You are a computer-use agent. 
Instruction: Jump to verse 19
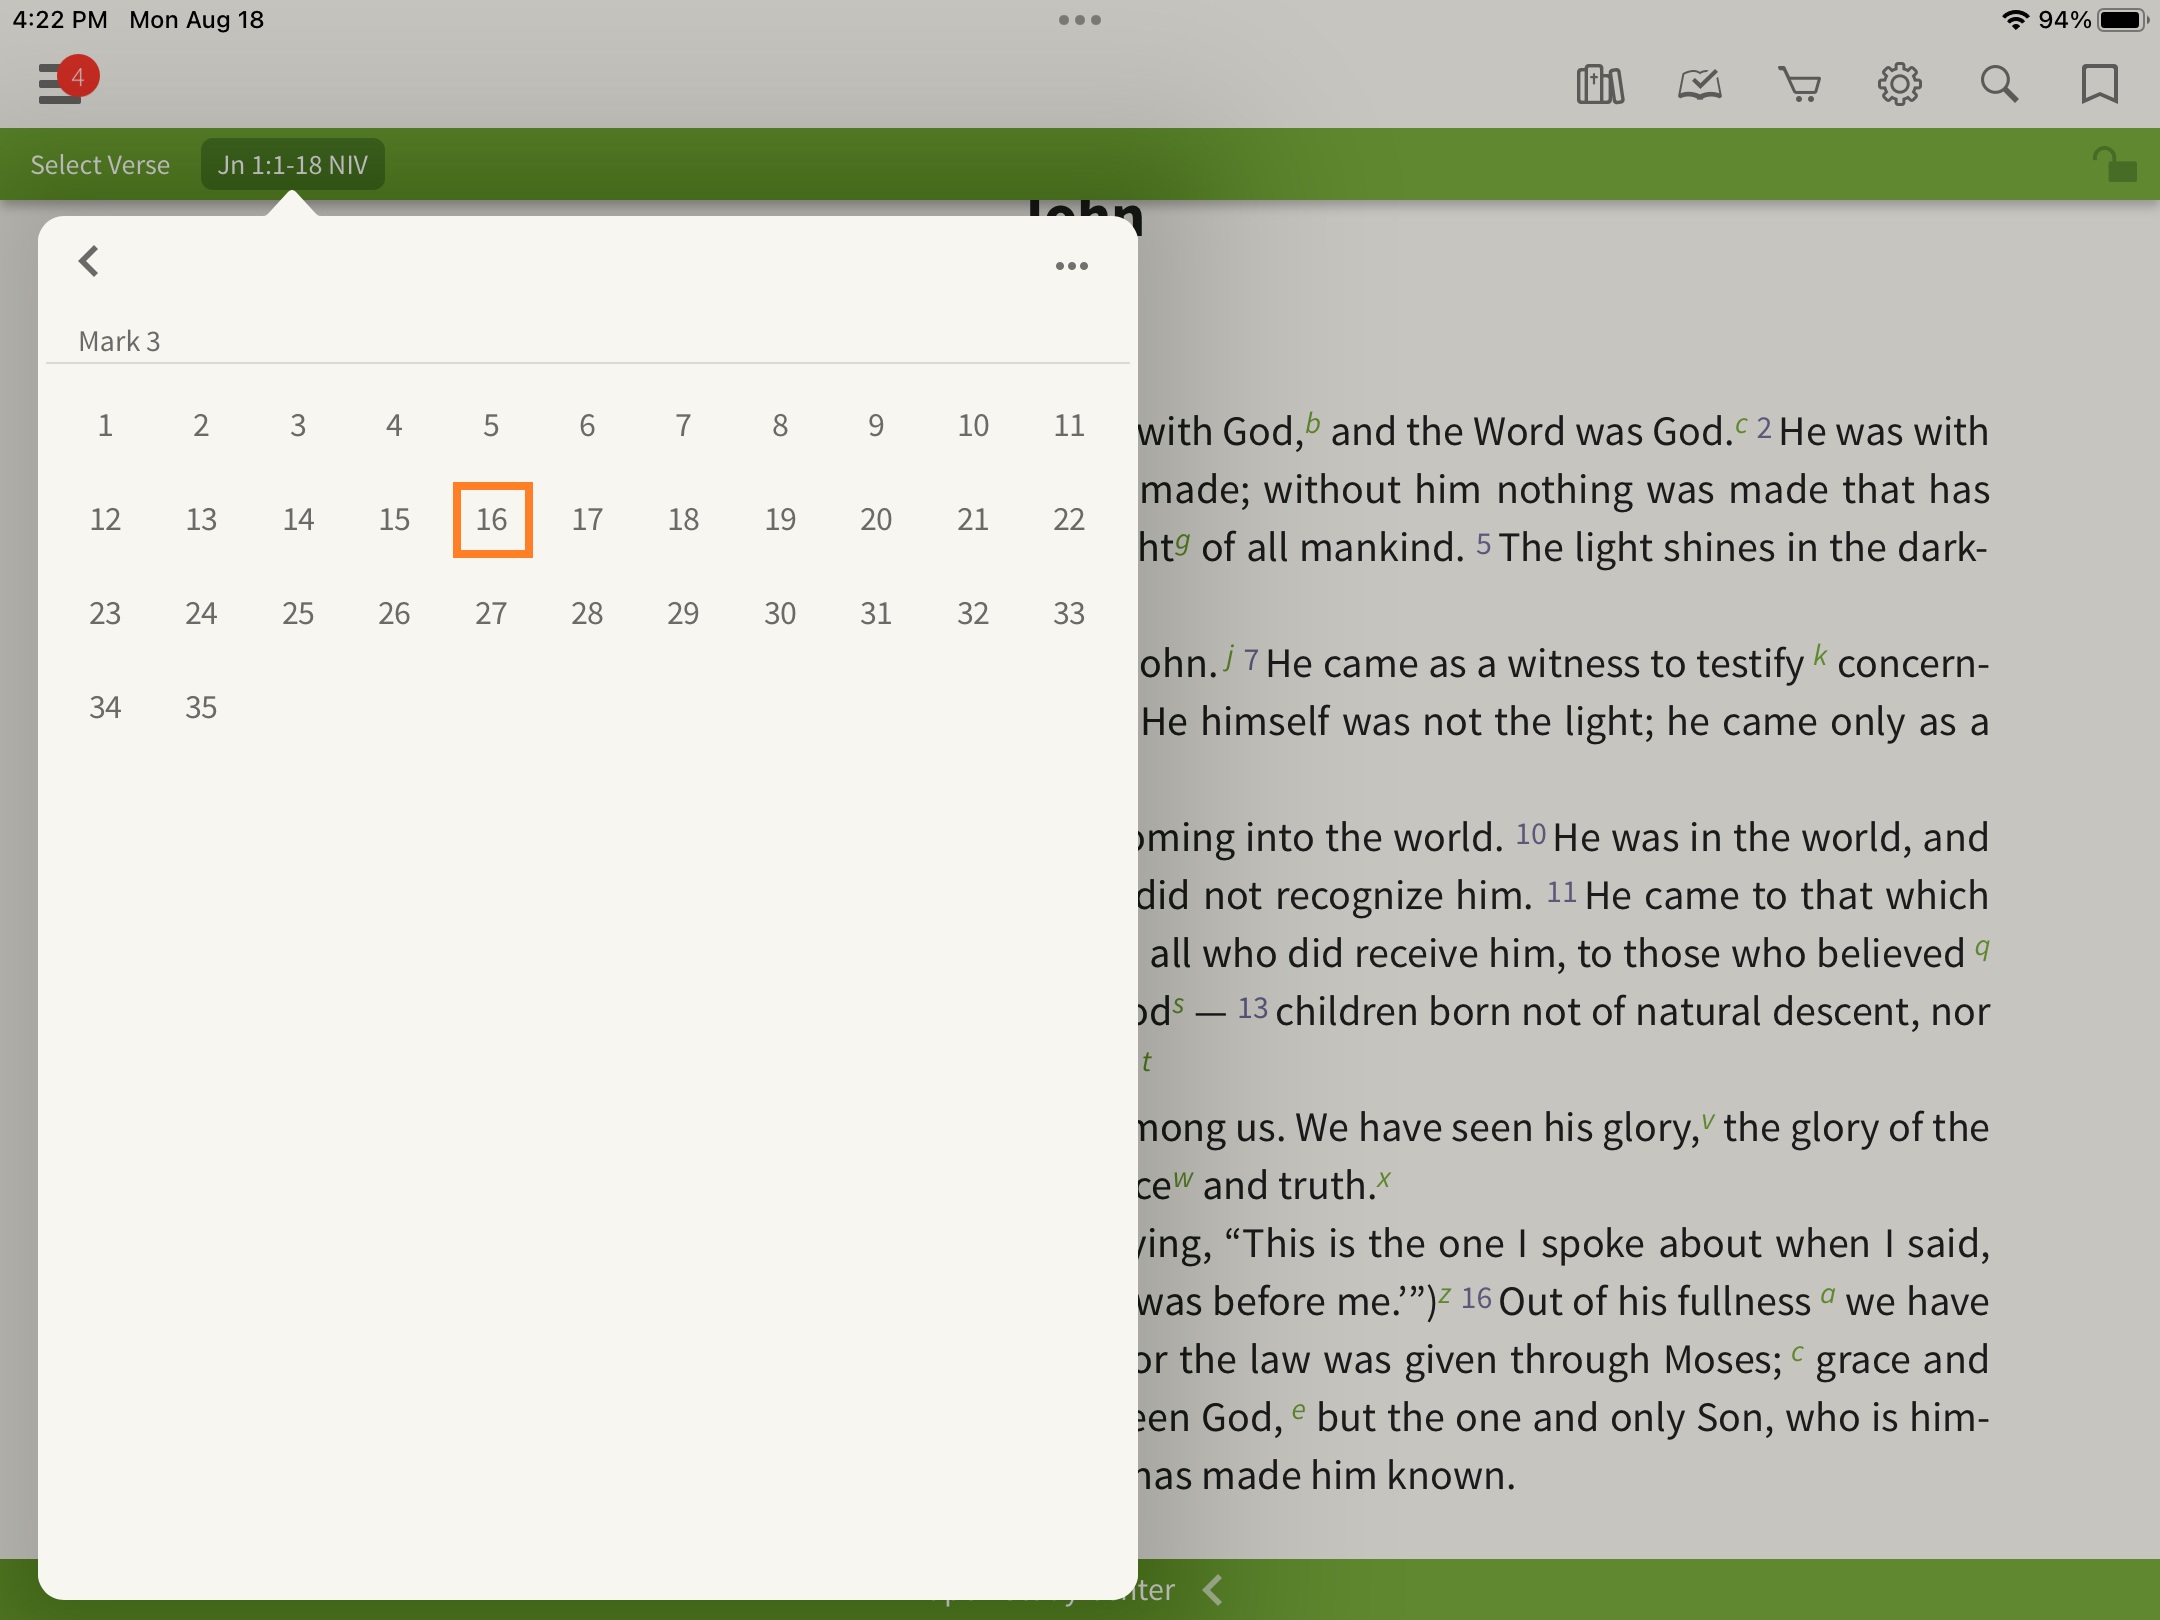780,520
